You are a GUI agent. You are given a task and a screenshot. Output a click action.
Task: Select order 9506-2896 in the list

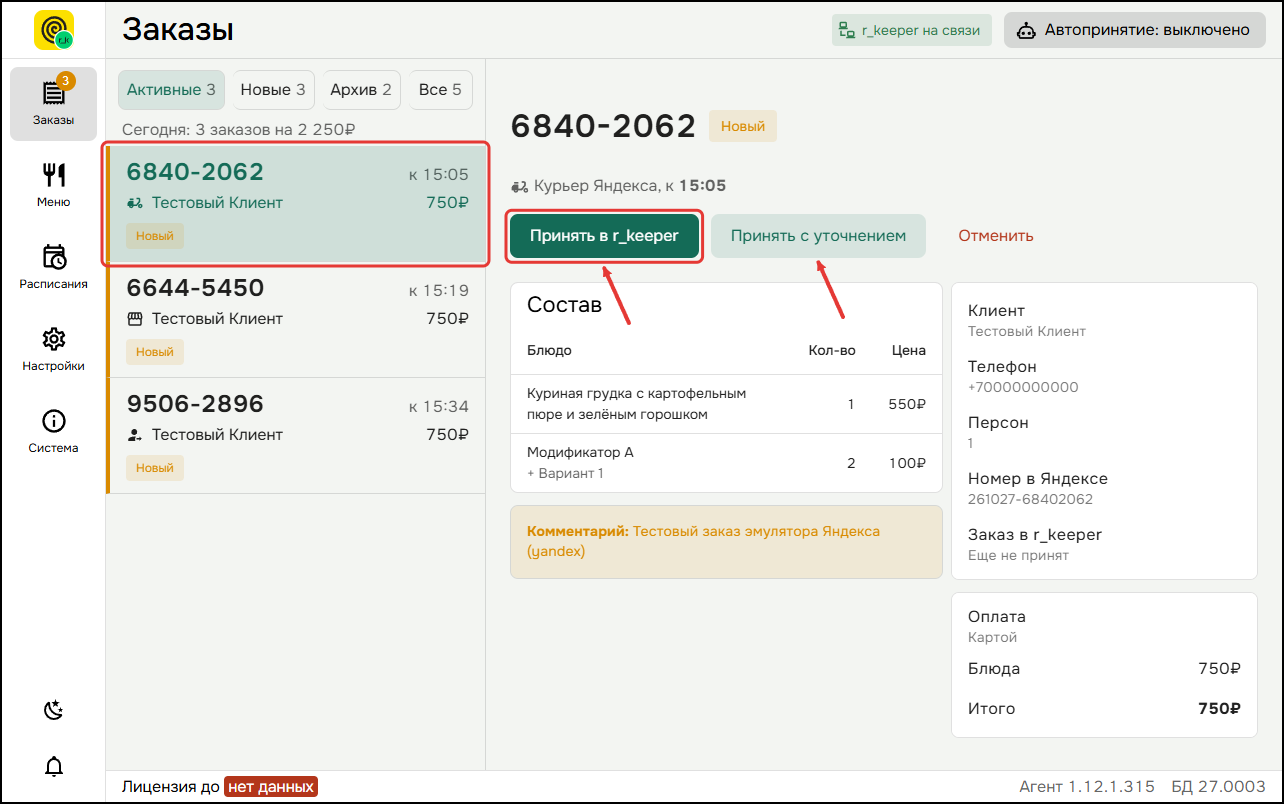(x=297, y=436)
